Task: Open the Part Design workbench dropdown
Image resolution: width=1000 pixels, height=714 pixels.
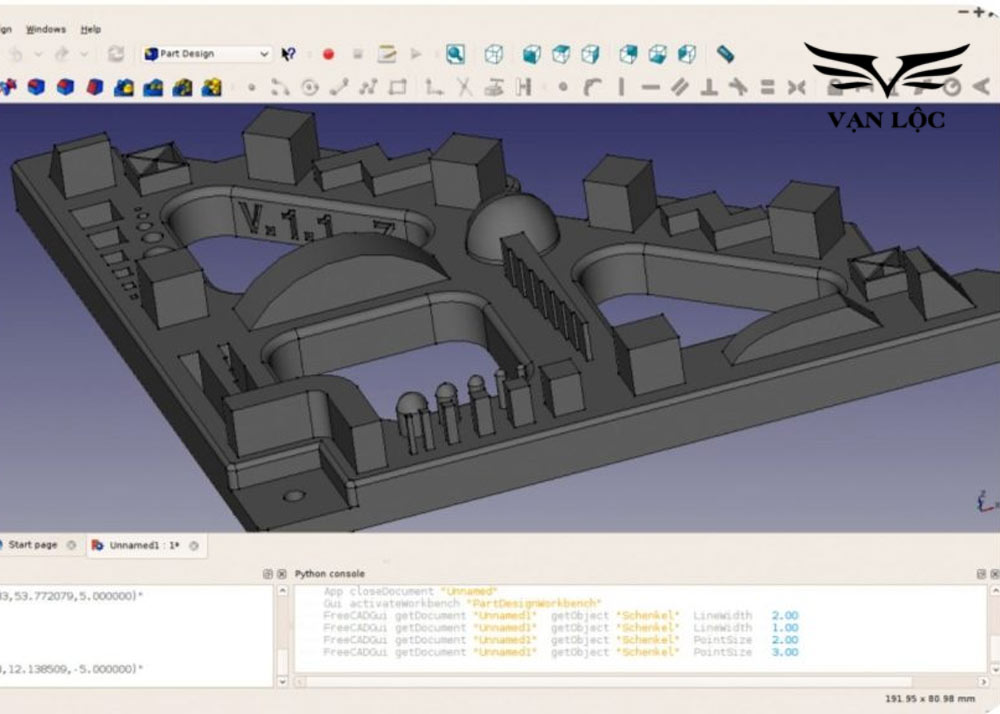Action: click(265, 55)
